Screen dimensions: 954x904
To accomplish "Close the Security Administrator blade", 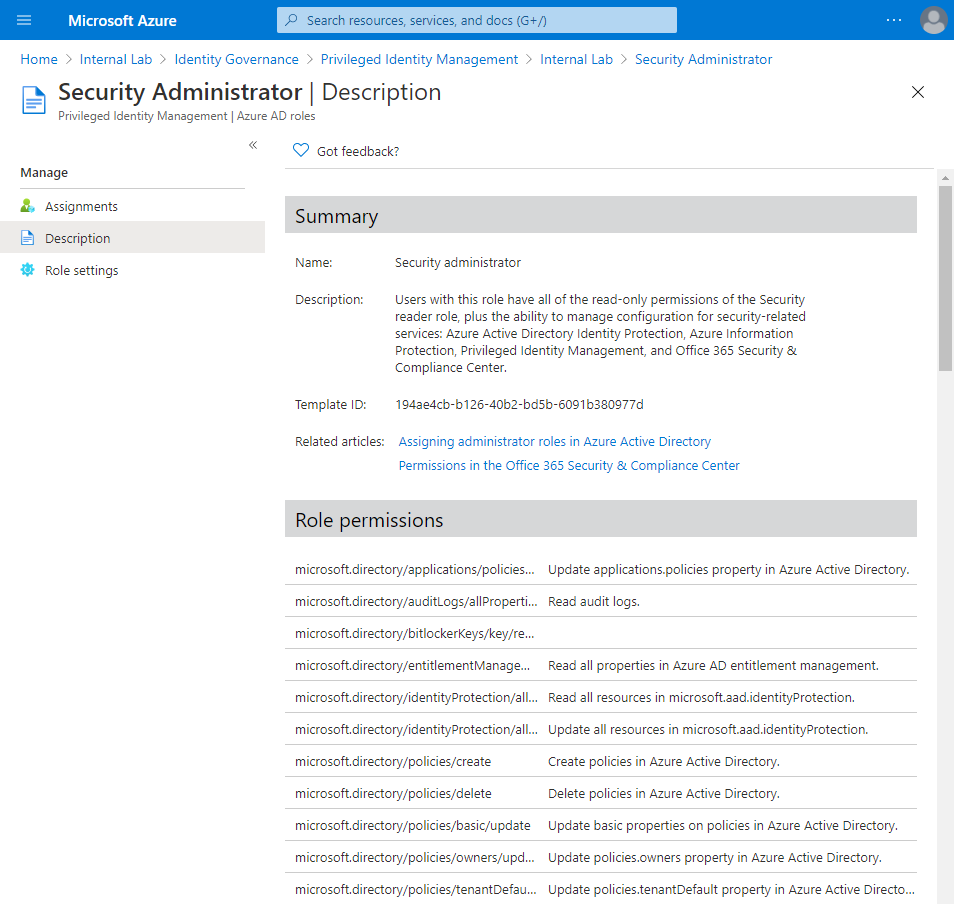I will 917,91.
